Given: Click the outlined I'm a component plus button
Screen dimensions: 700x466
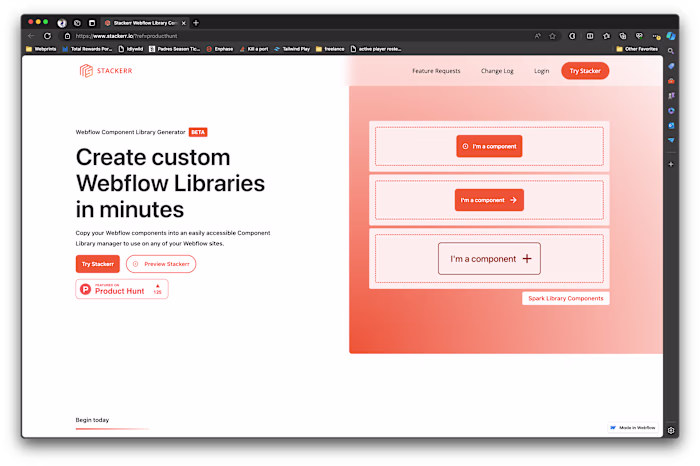Looking at the screenshot, I should pos(489,258).
